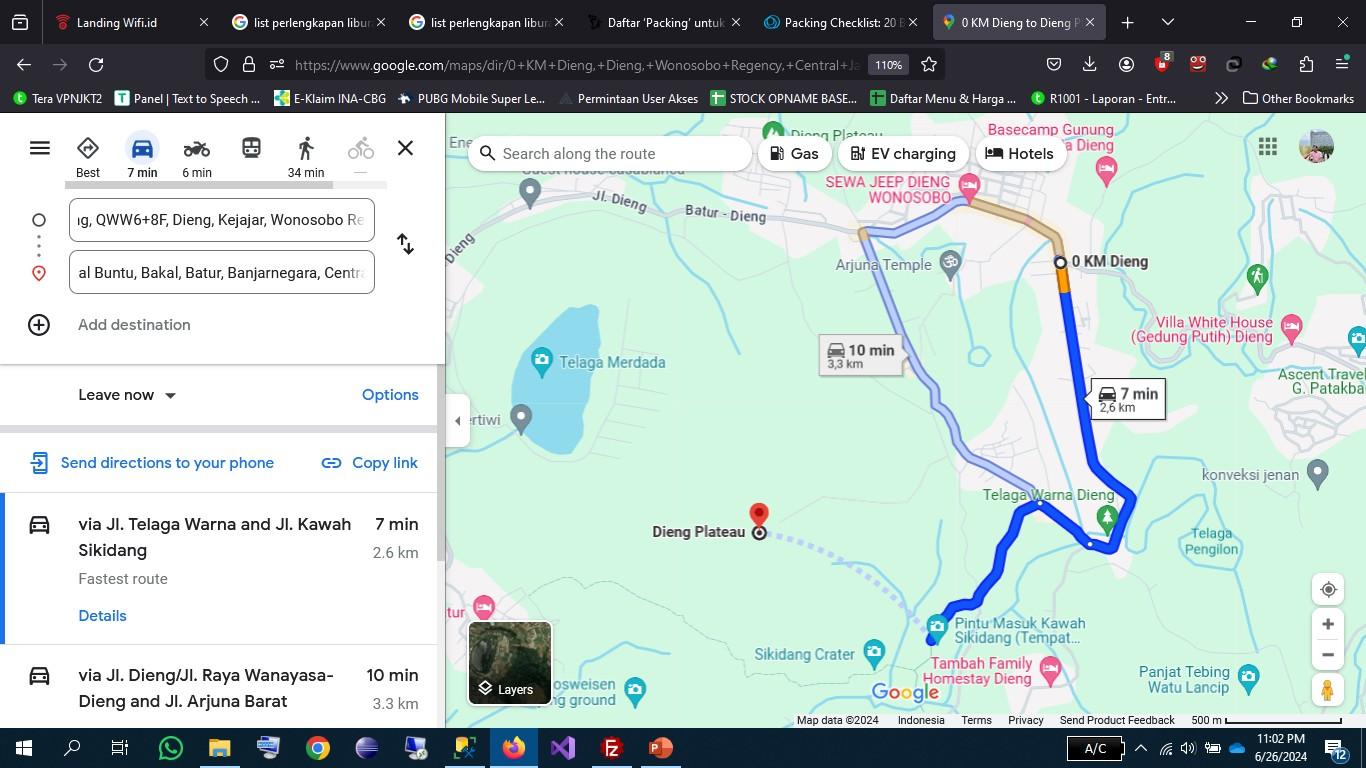Reload the current page
Screen dimensions: 1366x768
point(96,65)
